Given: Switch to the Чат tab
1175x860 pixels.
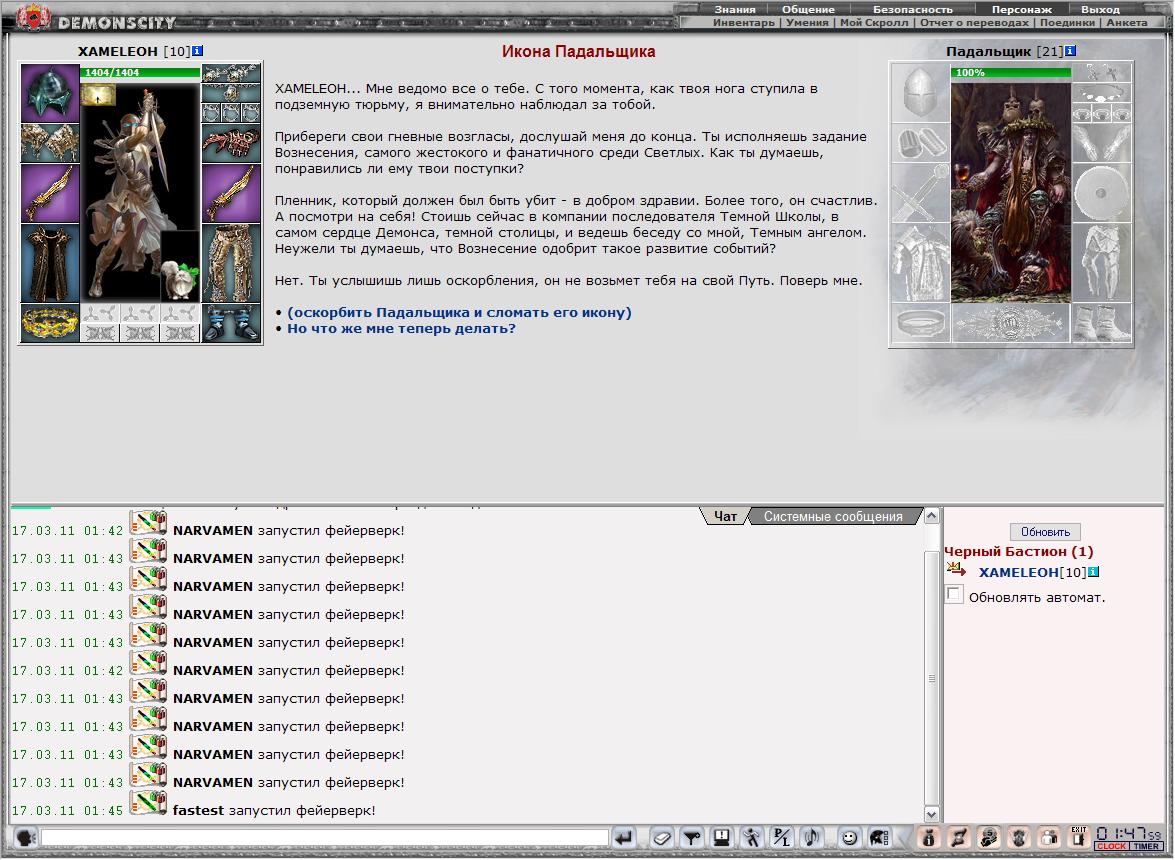Looking at the screenshot, I should 725,516.
